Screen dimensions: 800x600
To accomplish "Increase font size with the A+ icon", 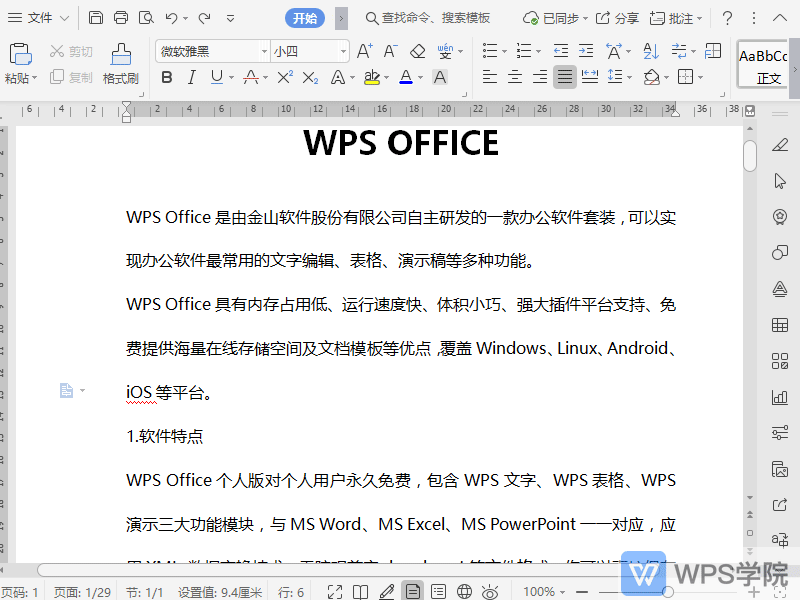I will (365, 51).
